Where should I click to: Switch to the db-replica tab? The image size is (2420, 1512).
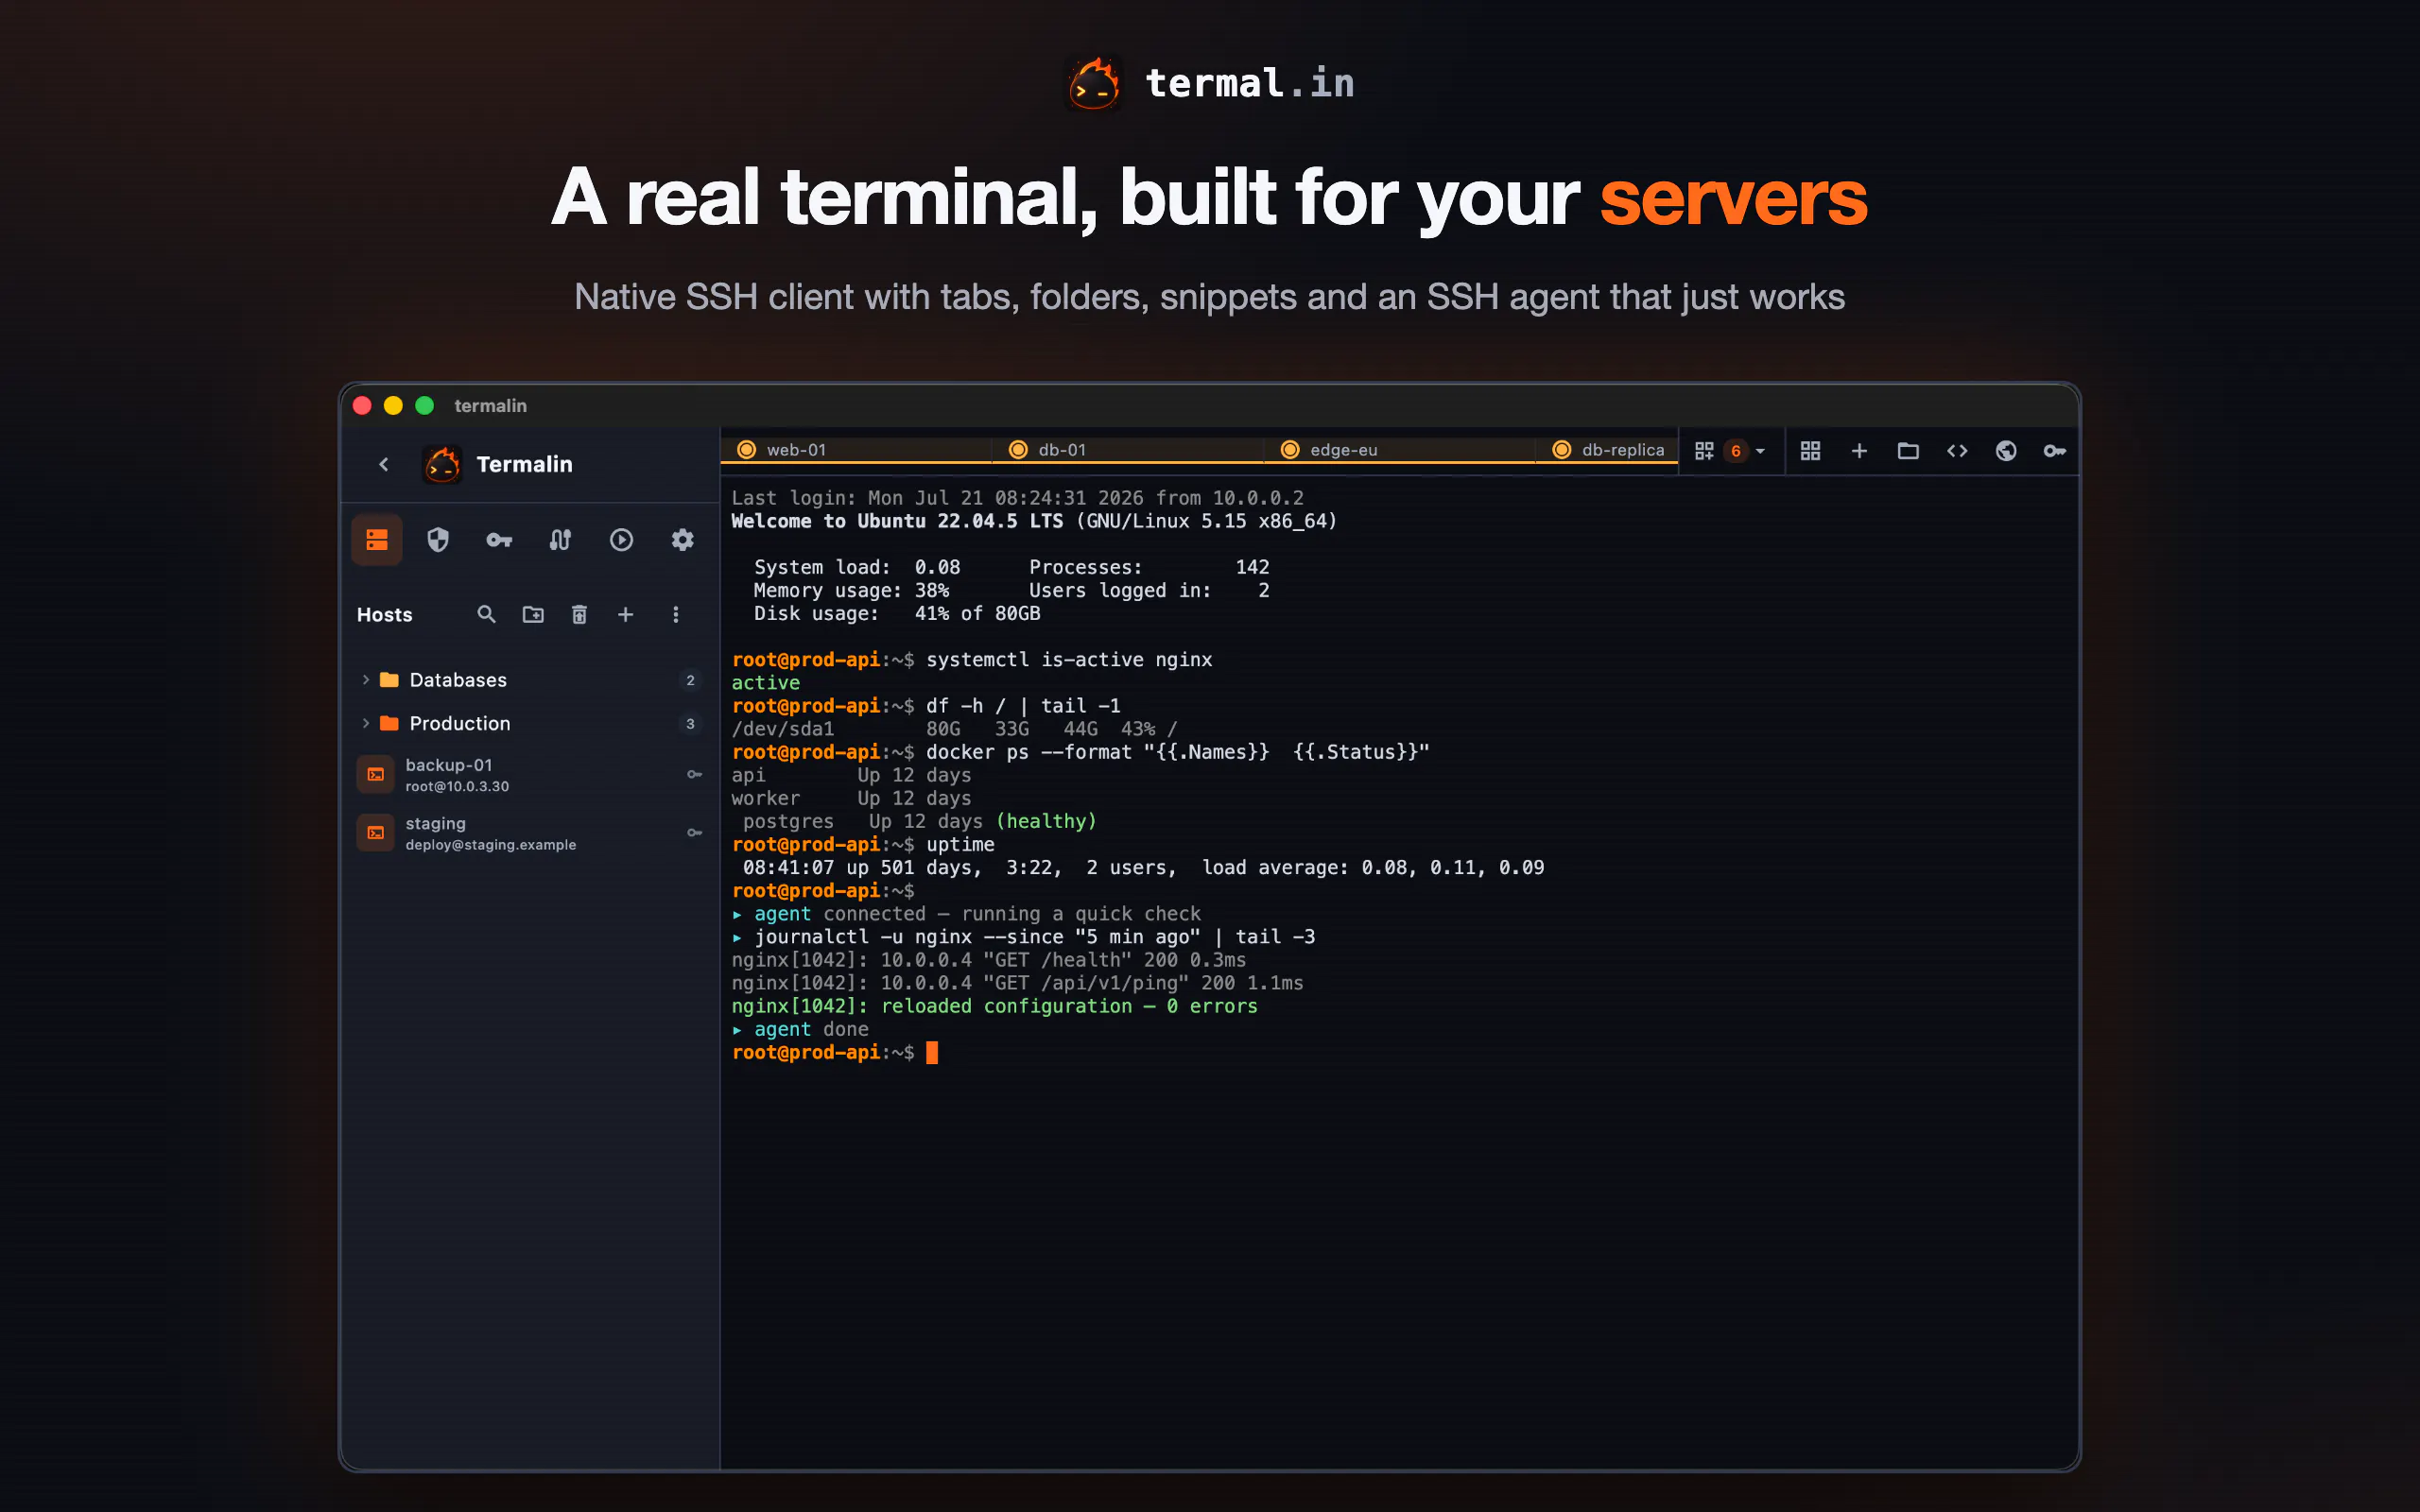click(x=1608, y=450)
